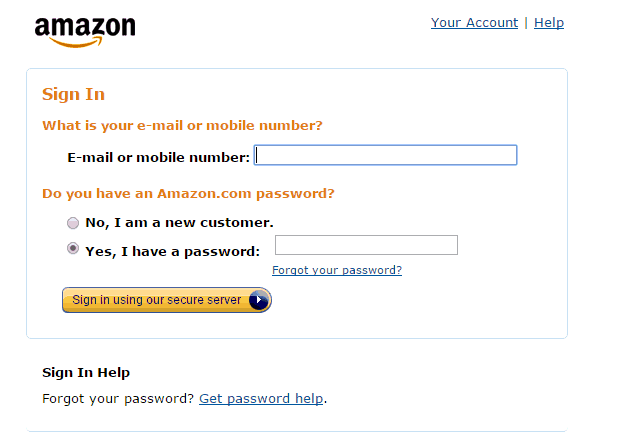Click the "Yes, I have a password:" label text
Screen dimensions: 624x436
(173, 251)
